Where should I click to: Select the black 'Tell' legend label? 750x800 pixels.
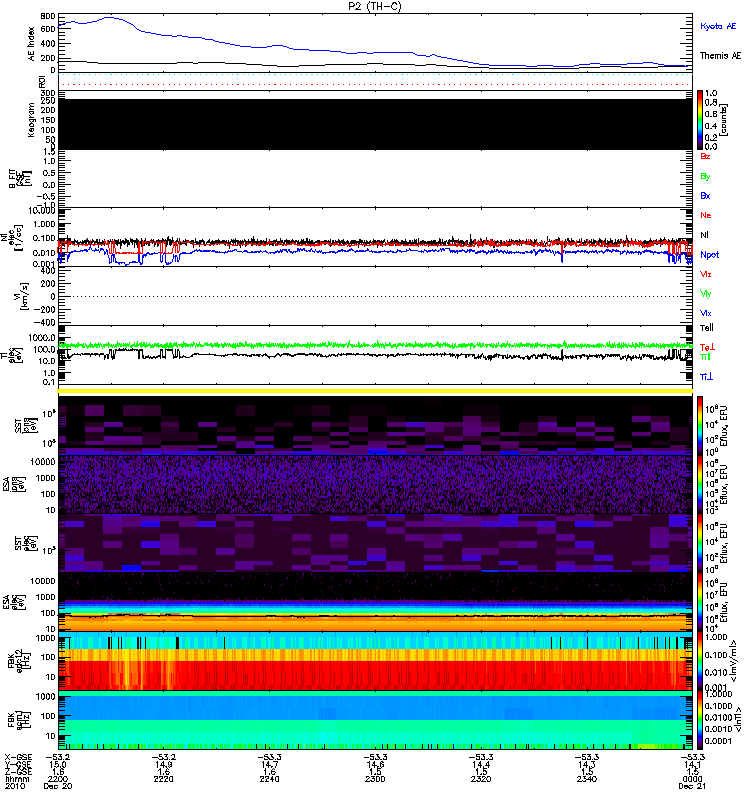(x=707, y=328)
